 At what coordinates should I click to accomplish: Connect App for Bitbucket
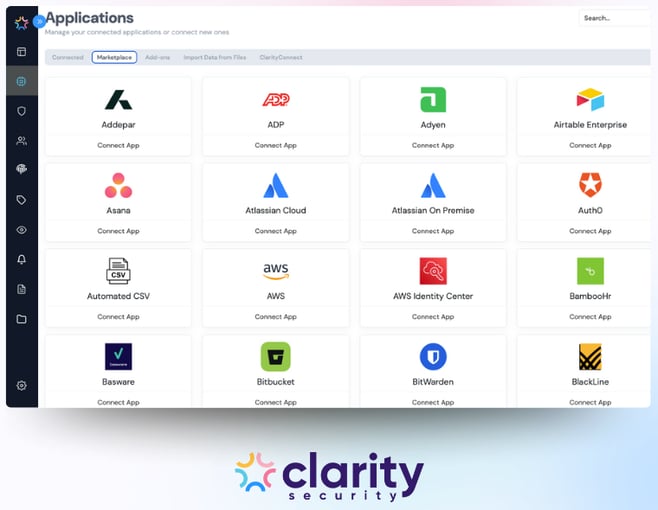[276, 402]
